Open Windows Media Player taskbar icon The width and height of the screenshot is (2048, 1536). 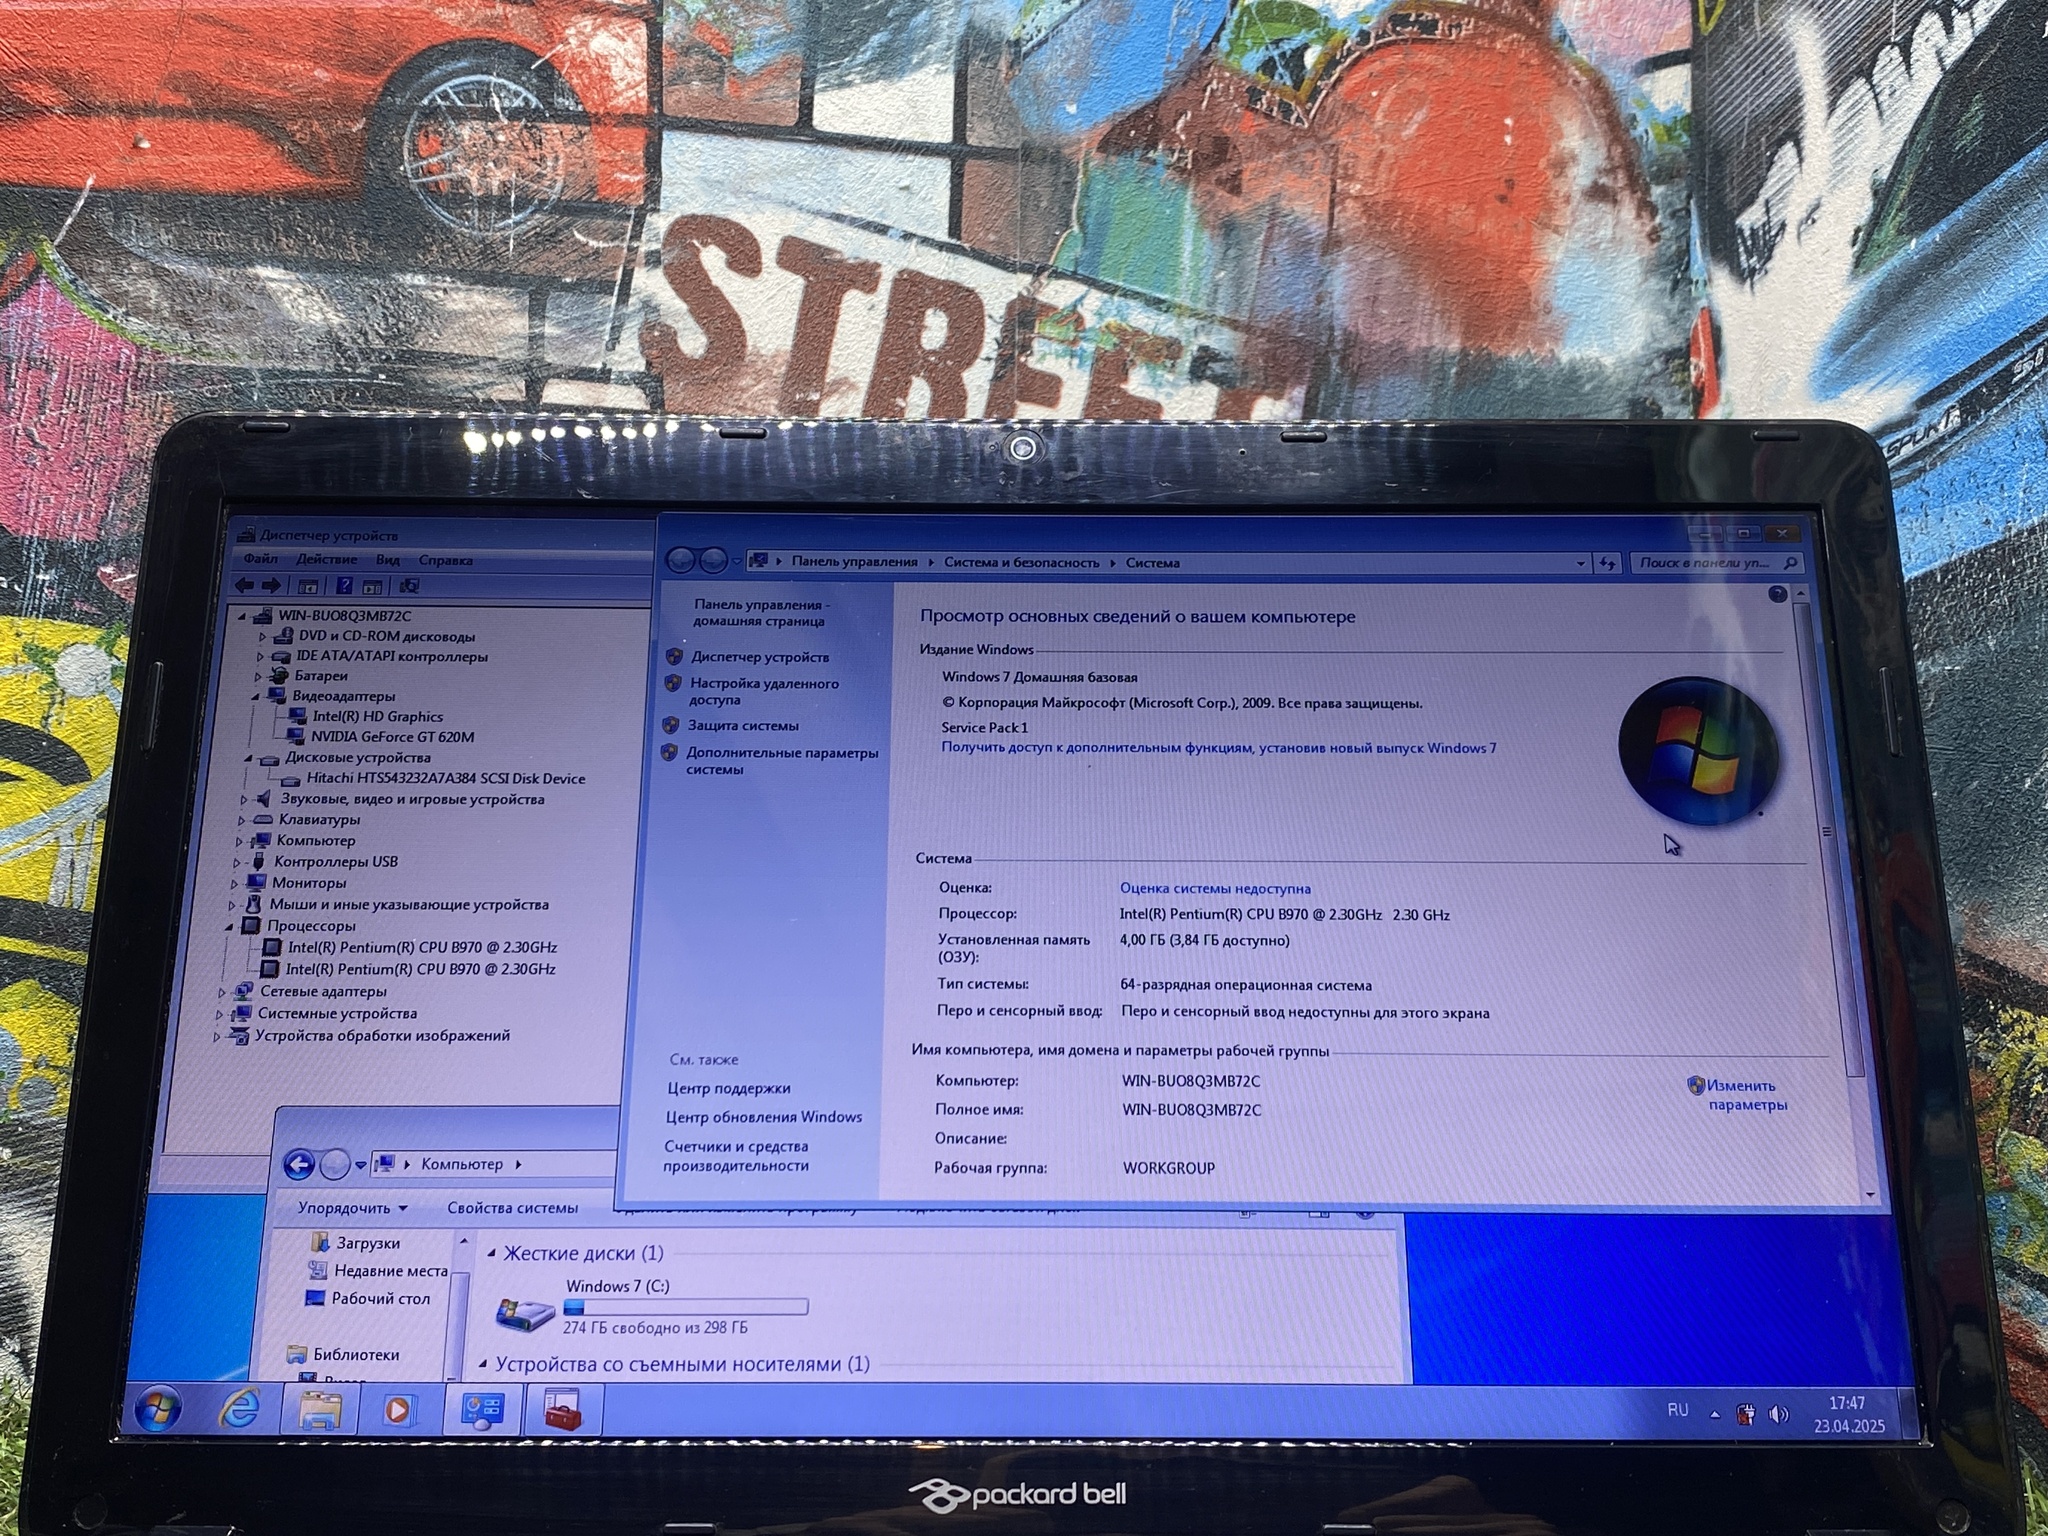click(398, 1410)
